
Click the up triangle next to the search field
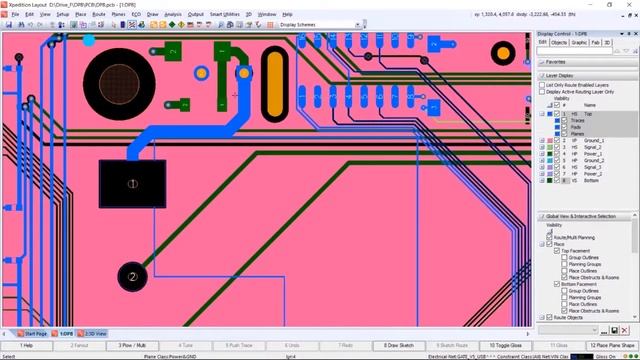click(617, 51)
